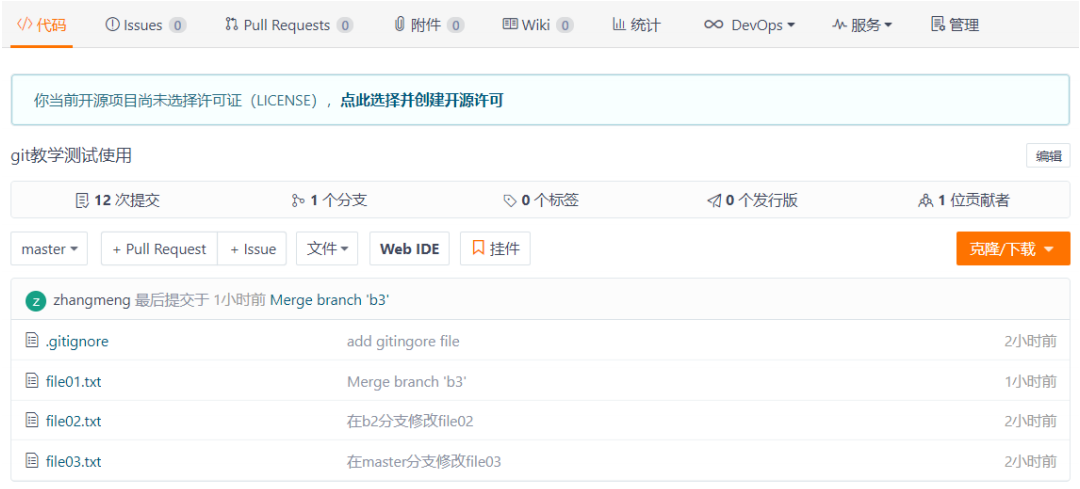This screenshot has width=1080, height=489.
Task: Click the 挂件 widget button
Action: click(495, 249)
